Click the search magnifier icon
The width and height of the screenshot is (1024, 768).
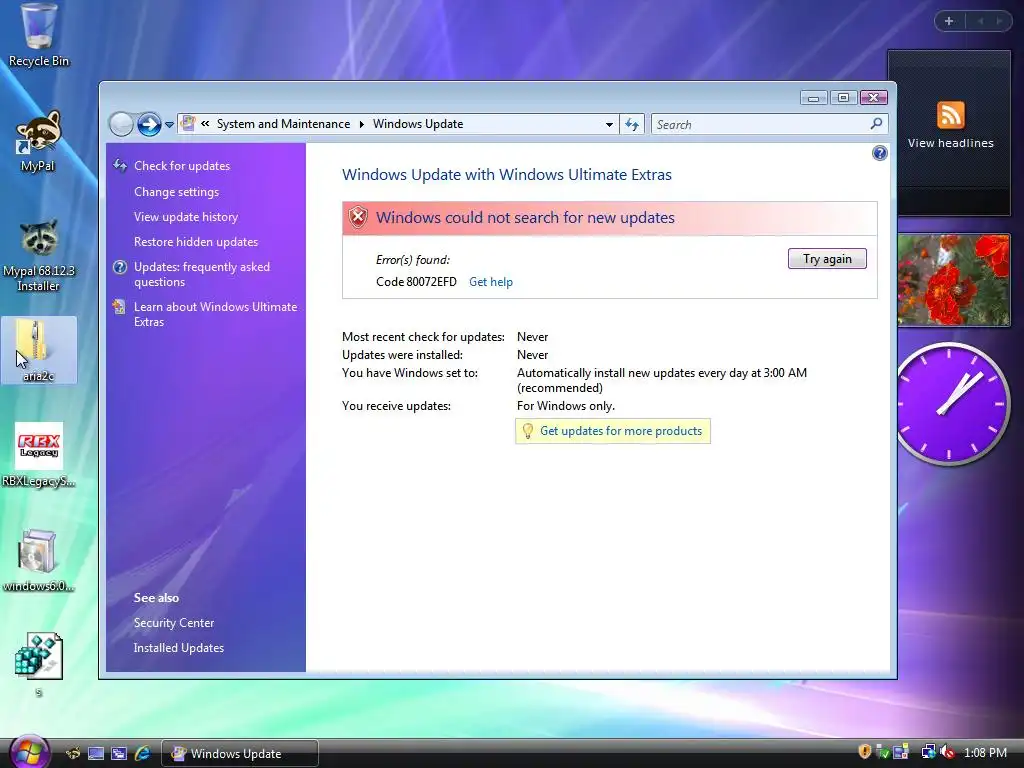pyautogui.click(x=876, y=123)
